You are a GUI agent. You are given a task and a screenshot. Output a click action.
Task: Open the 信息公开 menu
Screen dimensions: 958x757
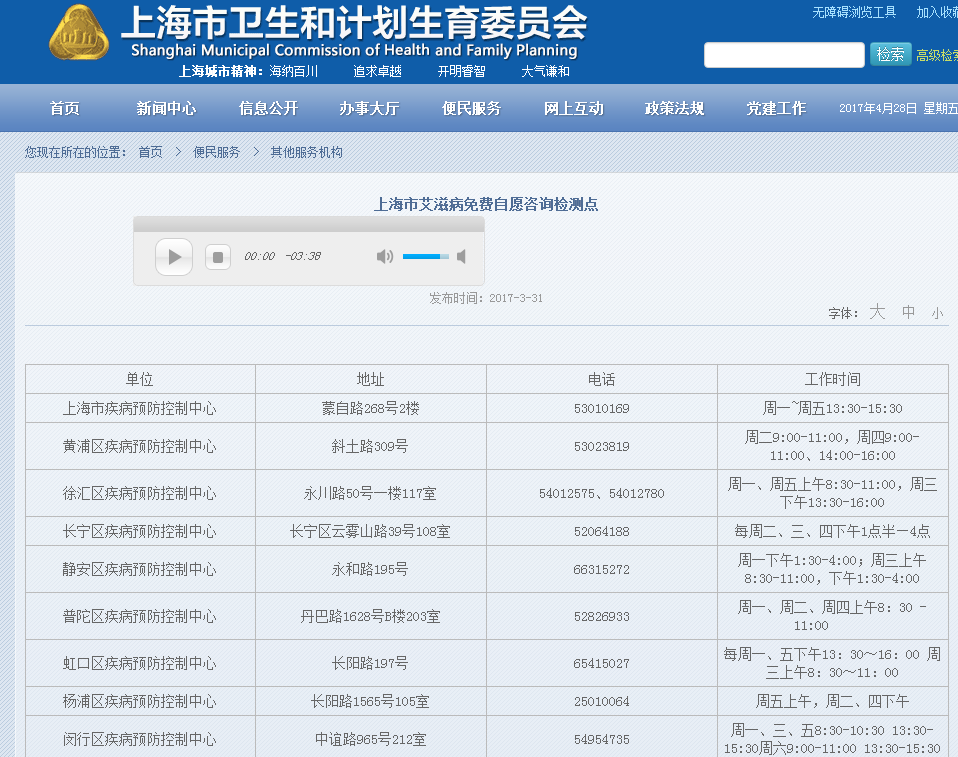(268, 108)
